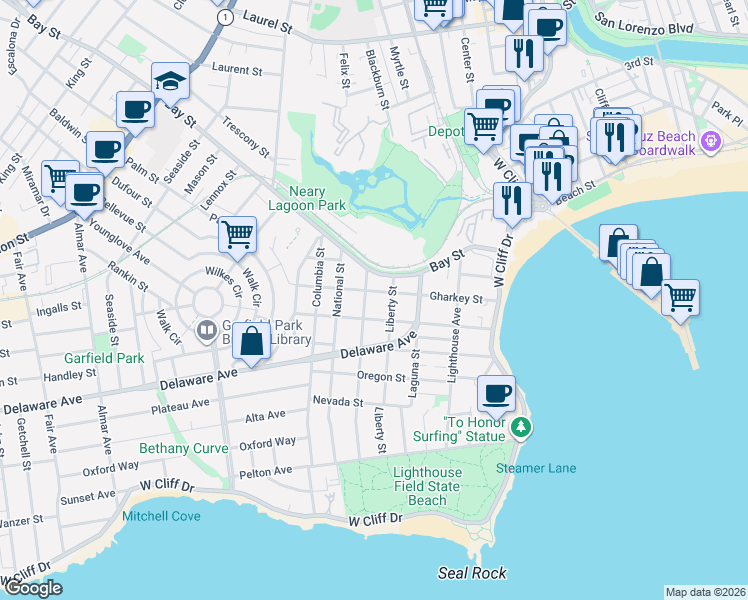
Task: Click the graduation cap school marker
Action: coord(170,82)
